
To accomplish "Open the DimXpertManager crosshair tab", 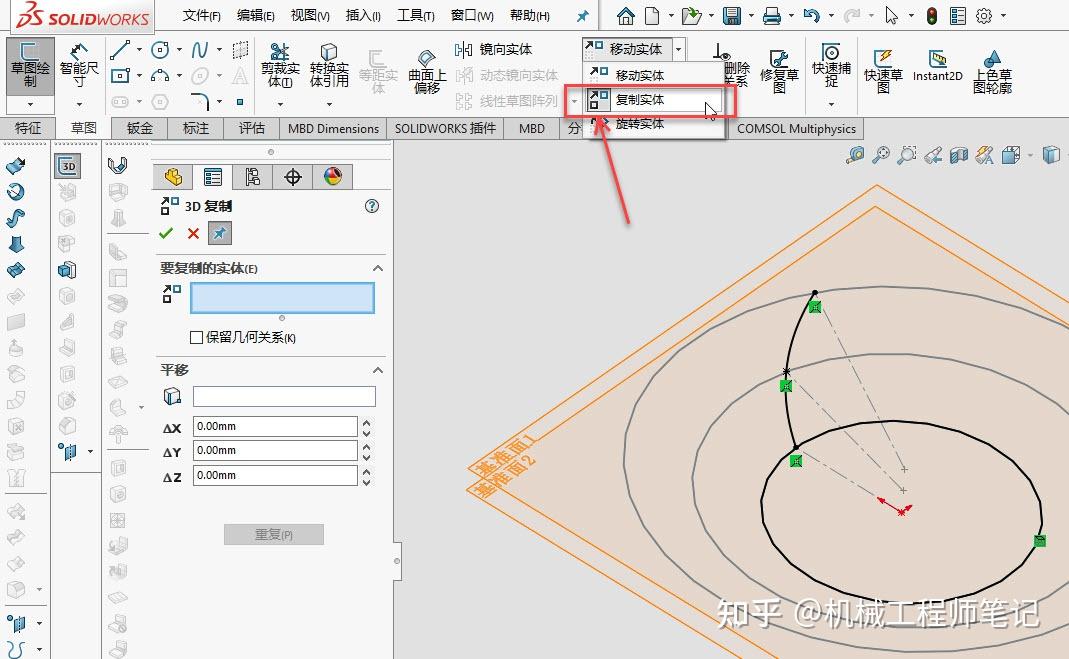I will (x=292, y=177).
